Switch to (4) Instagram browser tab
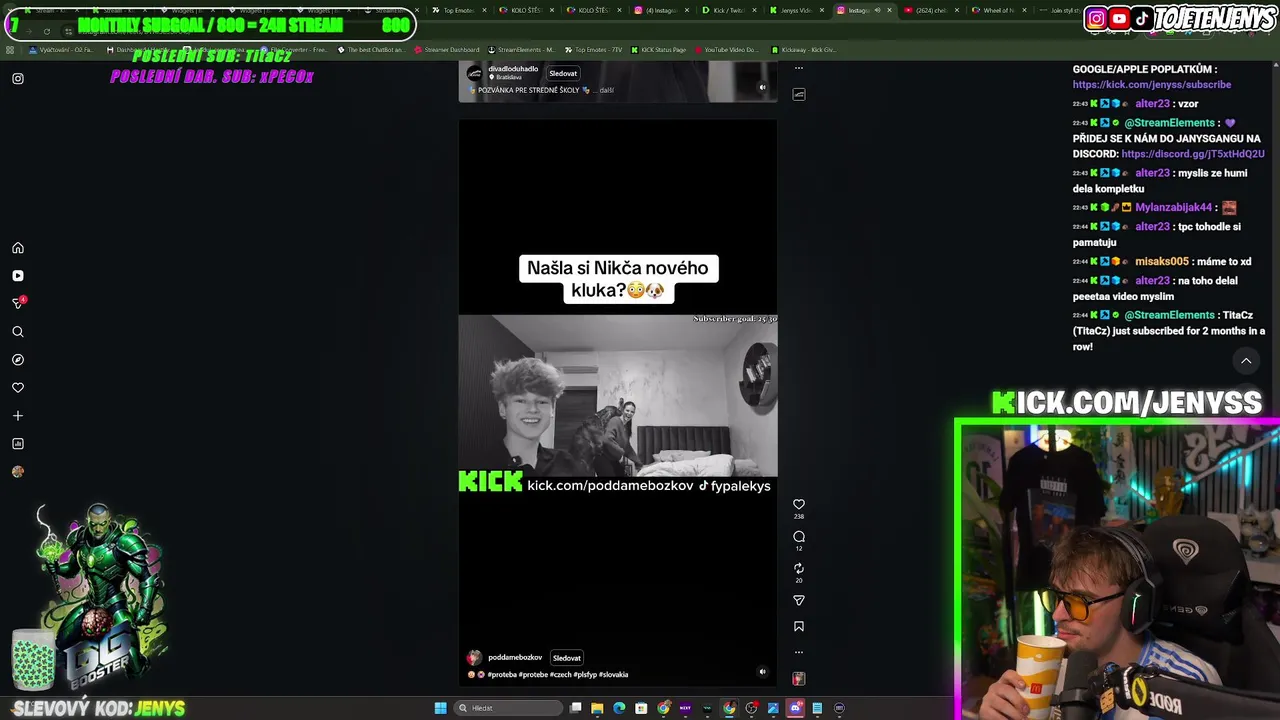Viewport: 1280px width, 720px height. click(x=660, y=10)
